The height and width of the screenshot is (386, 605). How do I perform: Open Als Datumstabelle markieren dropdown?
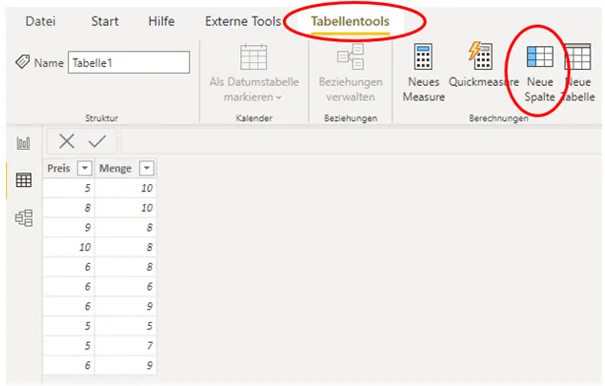253,89
